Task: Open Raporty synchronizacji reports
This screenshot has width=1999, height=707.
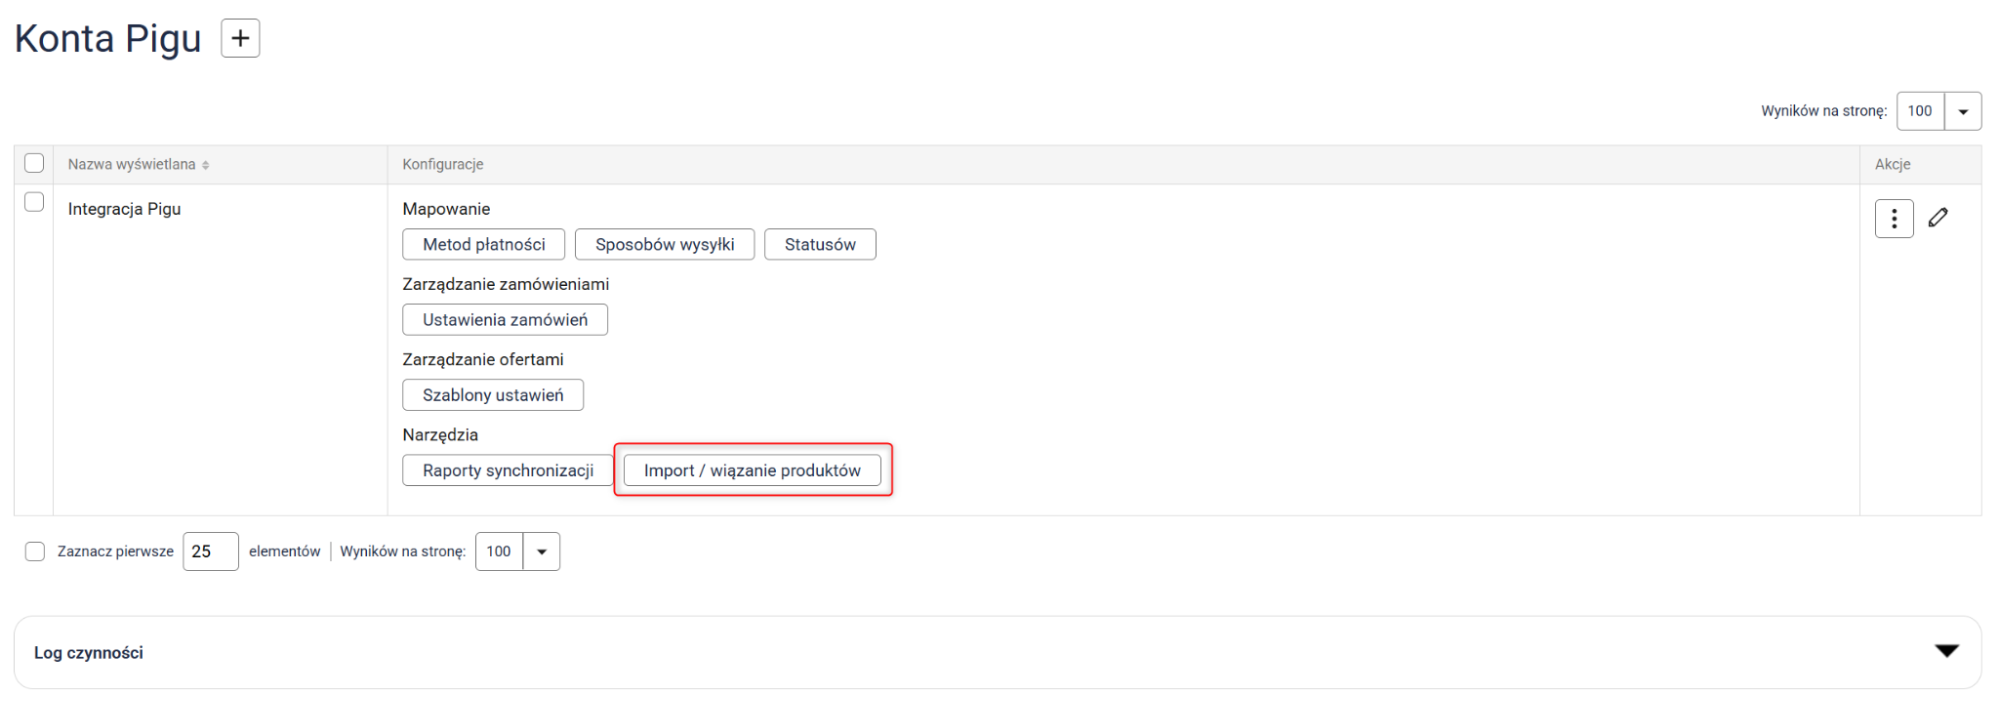Action: tap(507, 470)
